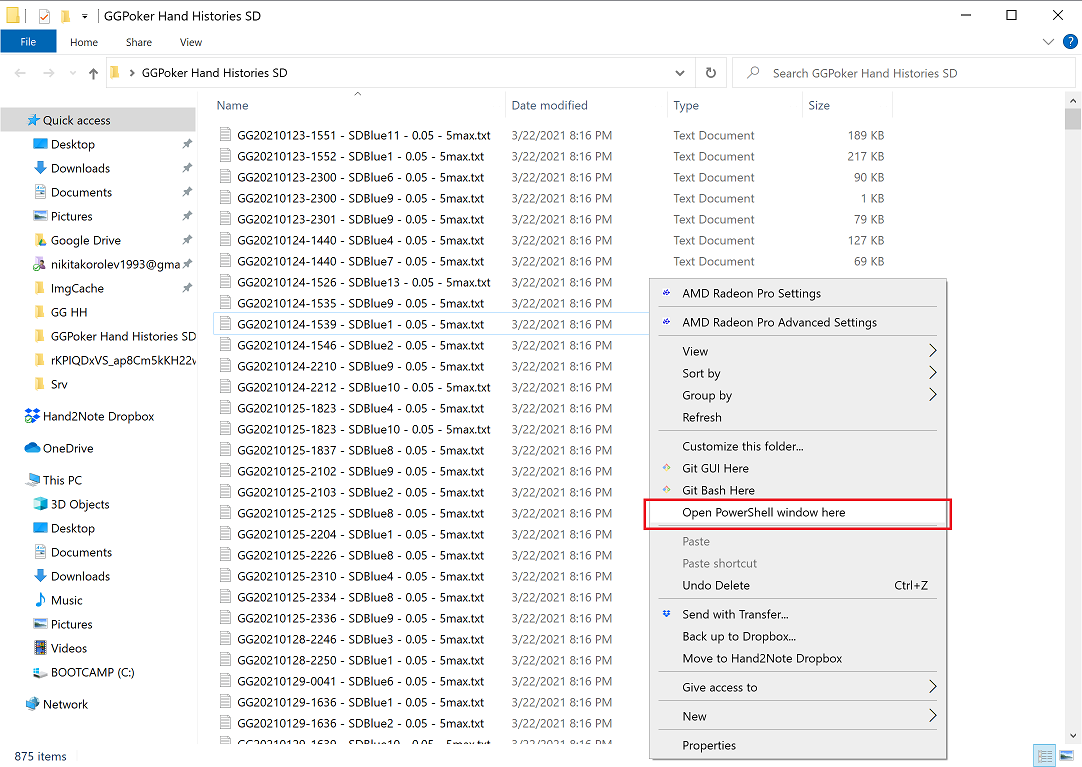1082x767 pixels.
Task: Open Help with the question mark button
Action: tap(1070, 42)
